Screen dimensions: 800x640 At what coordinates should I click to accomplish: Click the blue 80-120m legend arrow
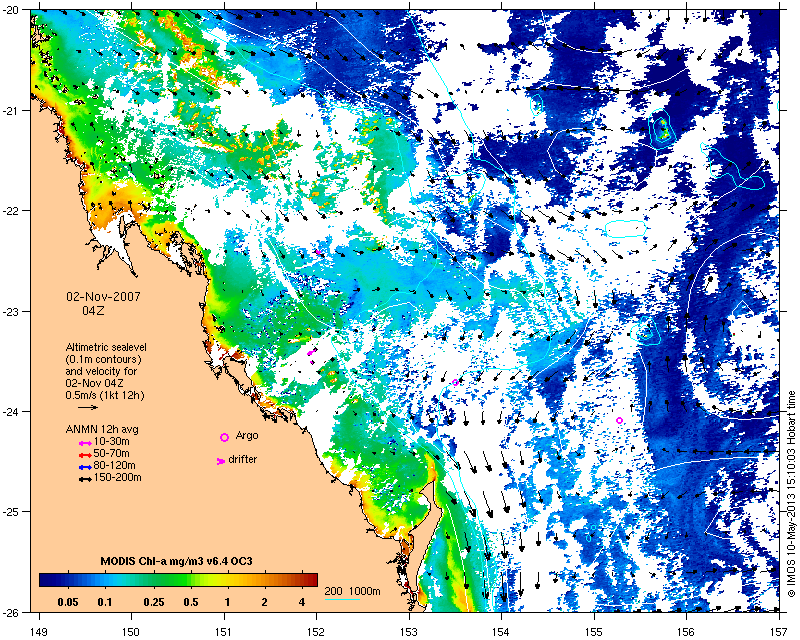pyautogui.click(x=85, y=467)
